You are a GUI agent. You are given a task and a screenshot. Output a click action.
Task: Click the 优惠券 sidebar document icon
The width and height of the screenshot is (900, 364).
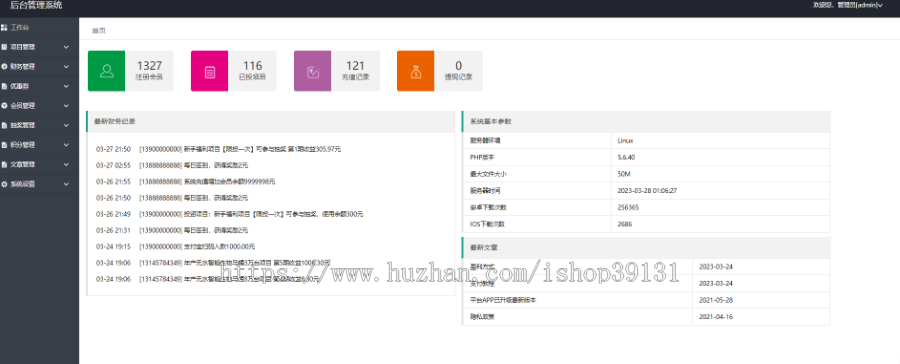[x=4, y=86]
